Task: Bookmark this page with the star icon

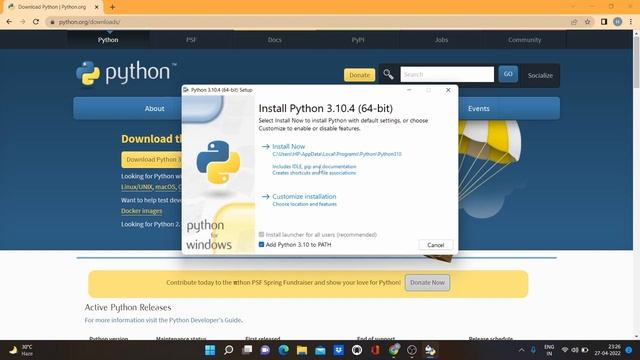Action: [587, 22]
